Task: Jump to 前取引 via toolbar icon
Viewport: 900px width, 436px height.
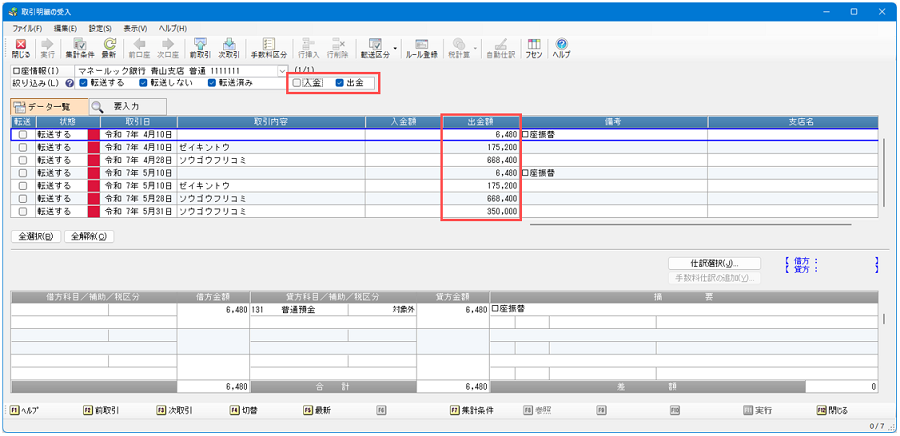Action: pyautogui.click(x=200, y=49)
